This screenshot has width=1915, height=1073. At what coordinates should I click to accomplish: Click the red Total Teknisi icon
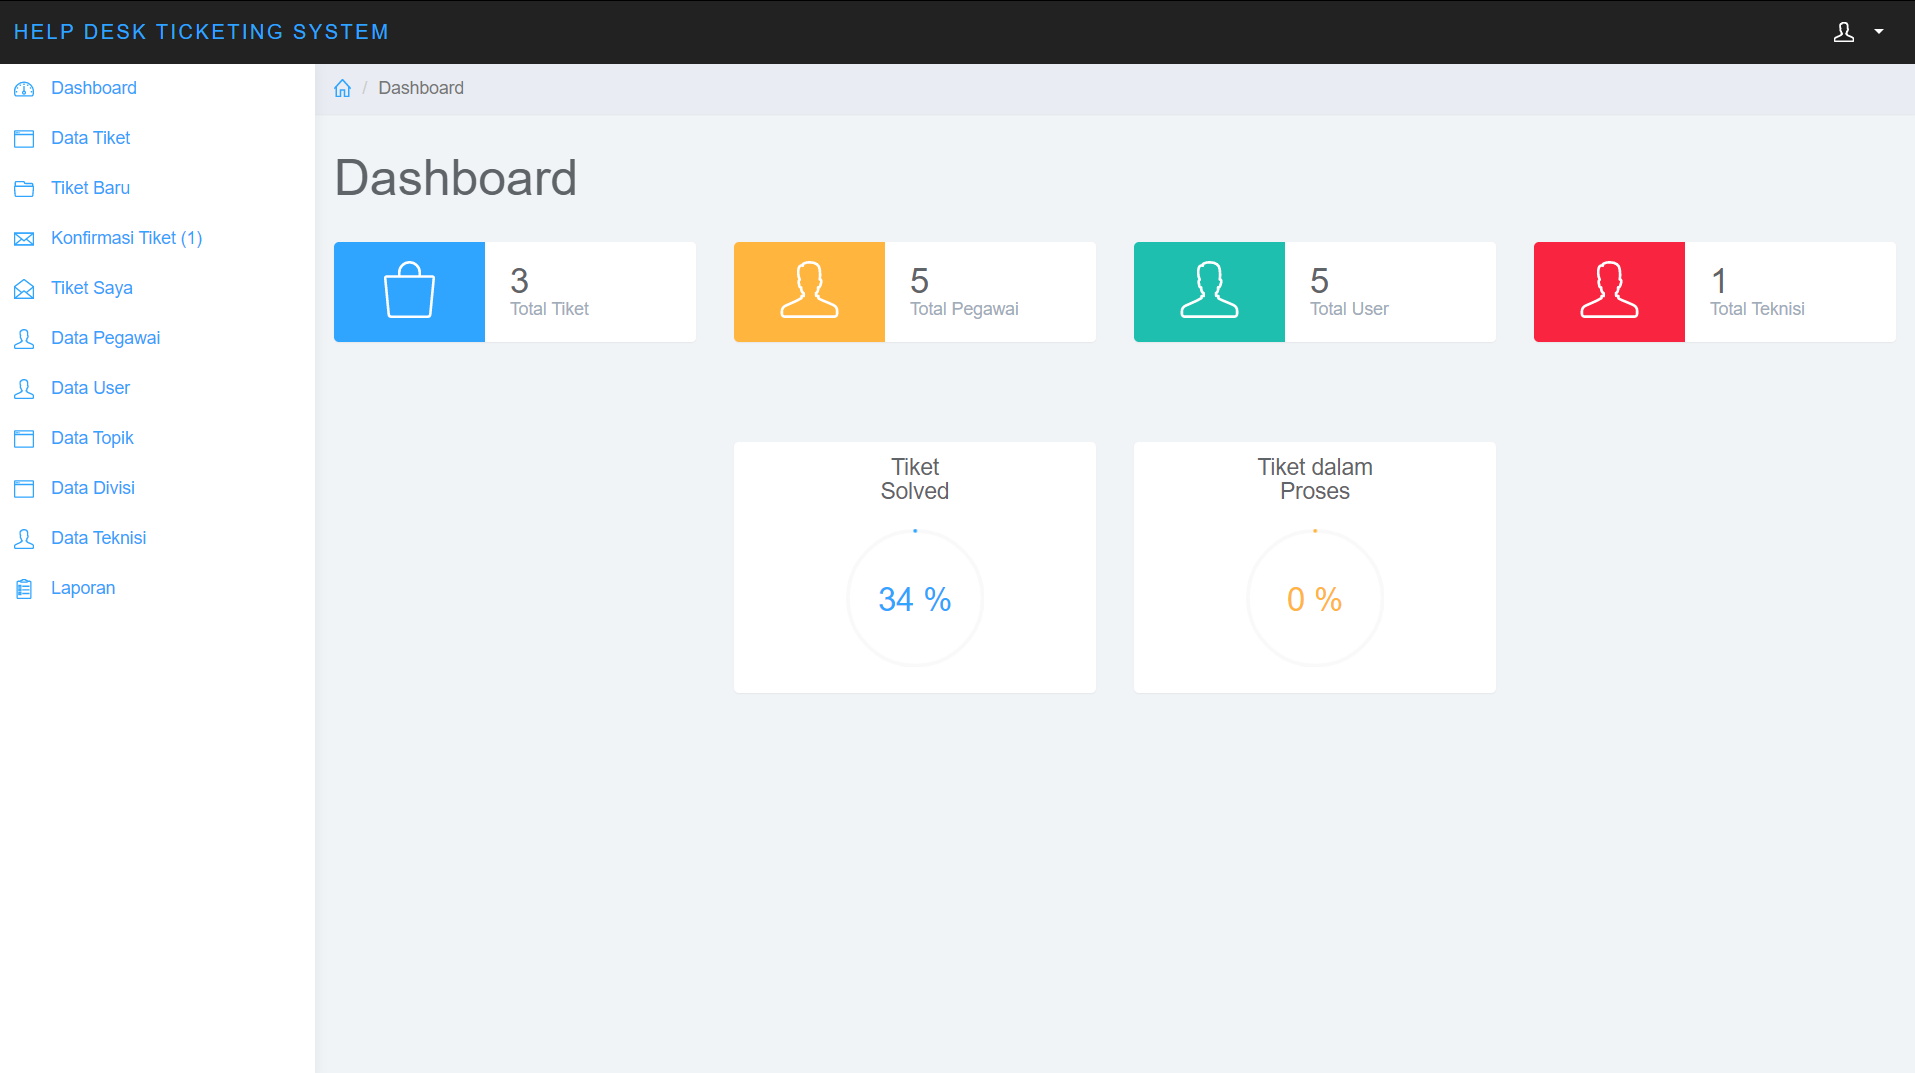coord(1609,291)
